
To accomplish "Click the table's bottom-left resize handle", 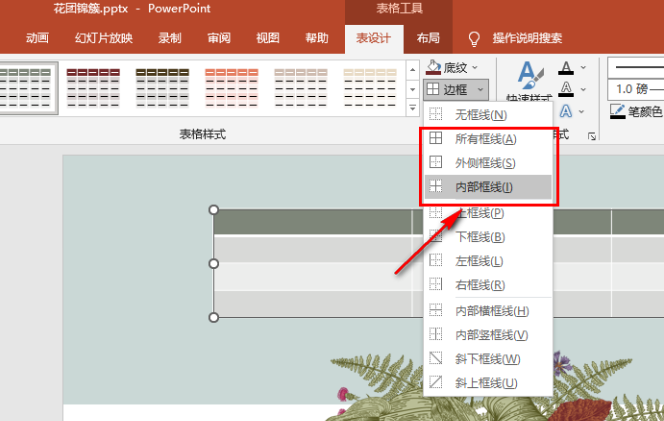I will pos(214,317).
